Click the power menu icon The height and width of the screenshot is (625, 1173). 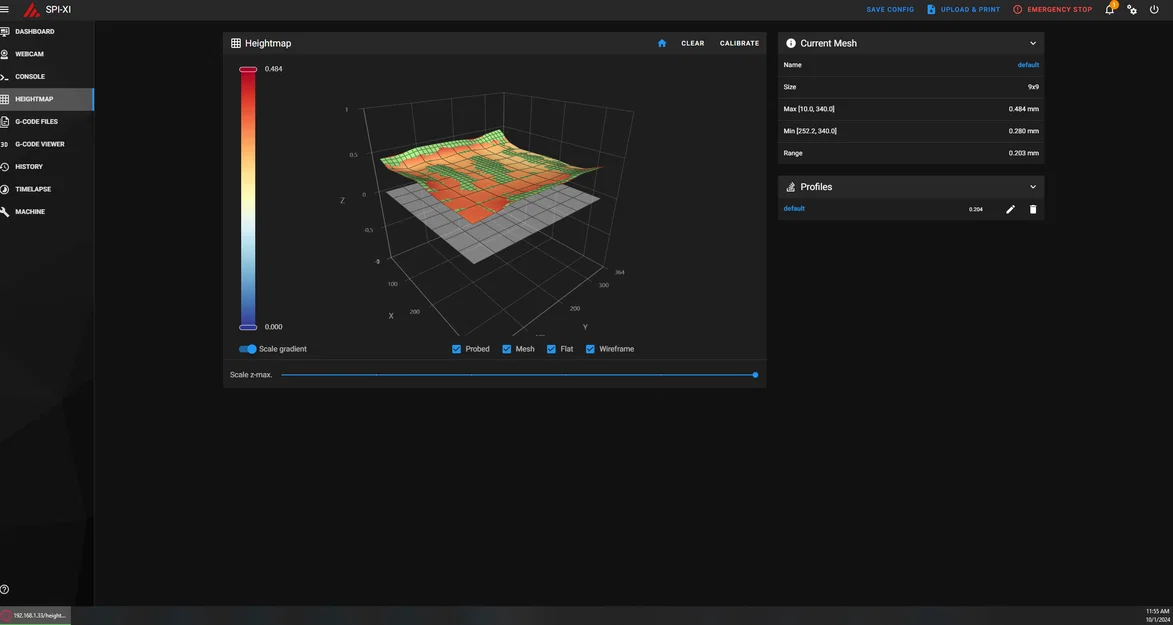(1154, 10)
